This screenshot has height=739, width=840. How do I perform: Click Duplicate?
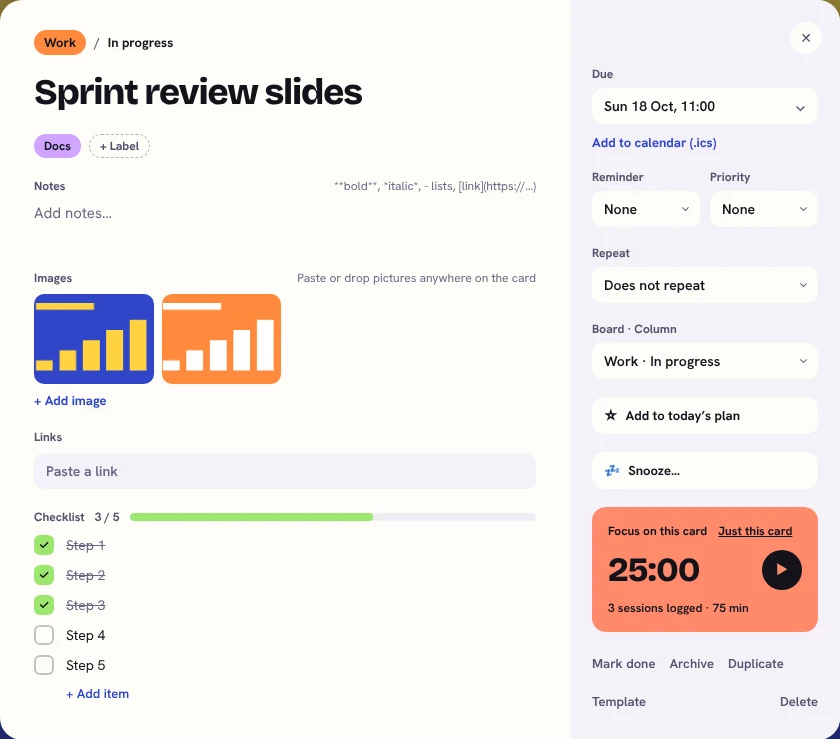[x=755, y=663]
